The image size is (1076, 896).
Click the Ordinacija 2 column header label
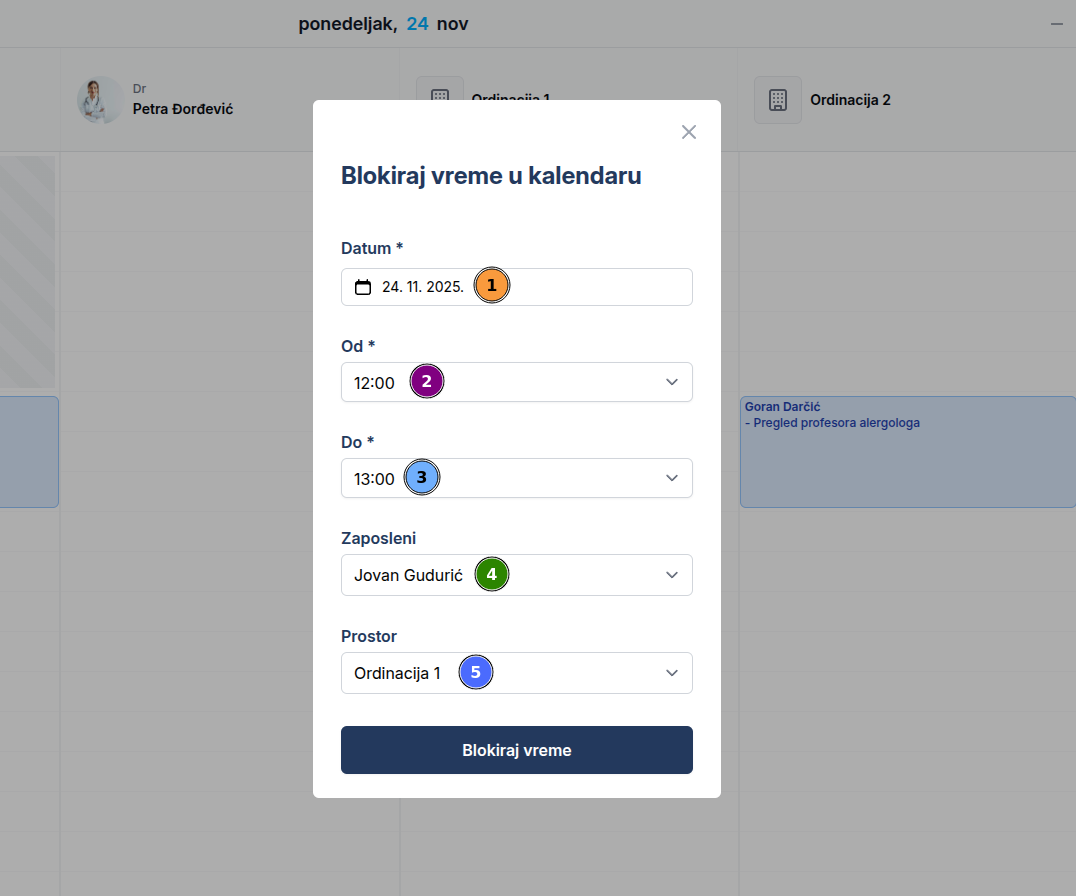(850, 100)
